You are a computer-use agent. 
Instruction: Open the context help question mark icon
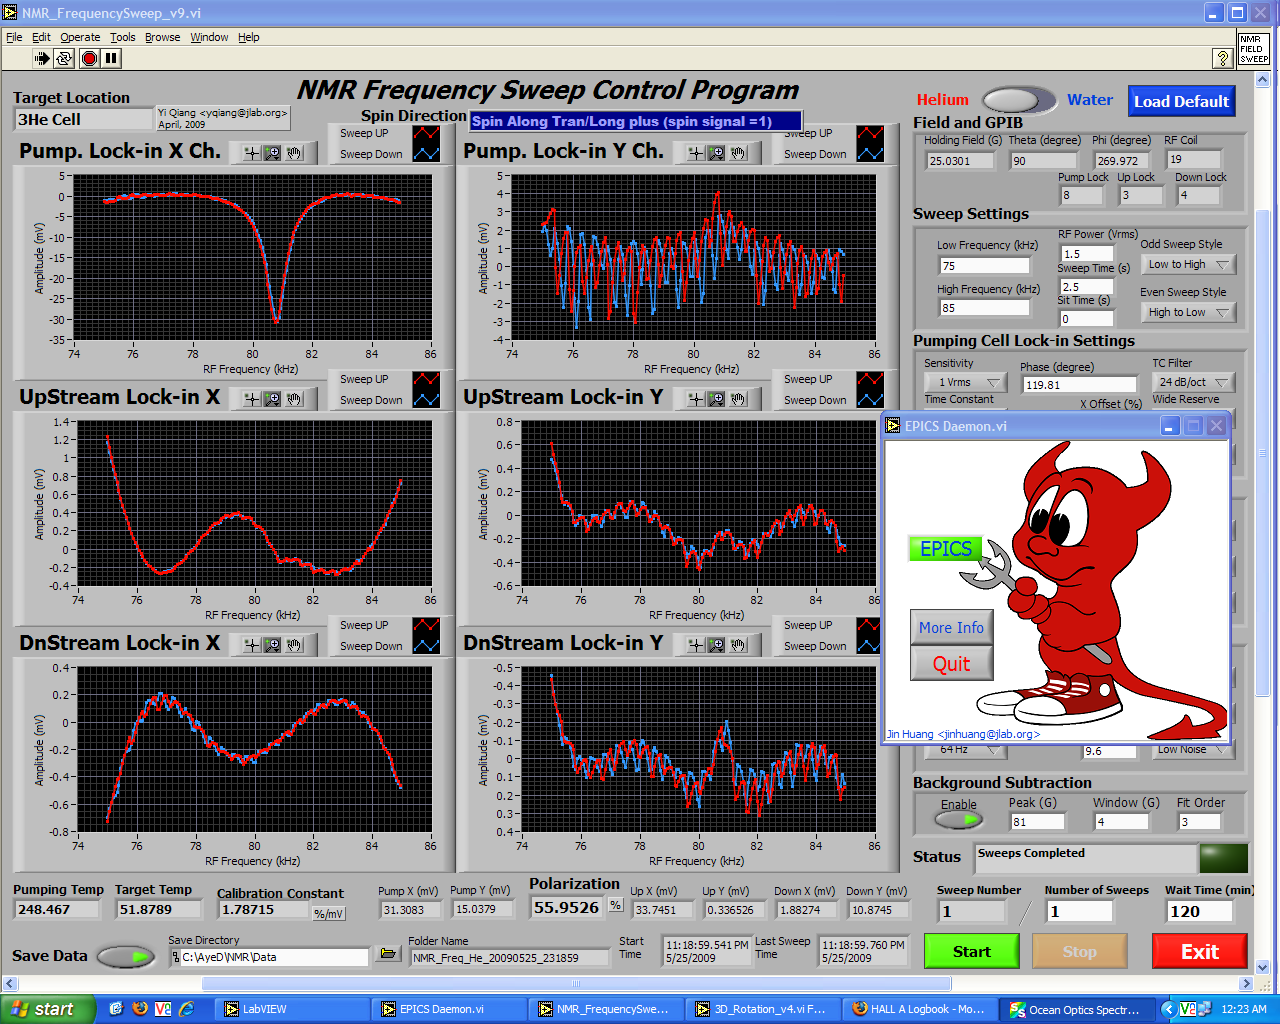pos(1222,58)
